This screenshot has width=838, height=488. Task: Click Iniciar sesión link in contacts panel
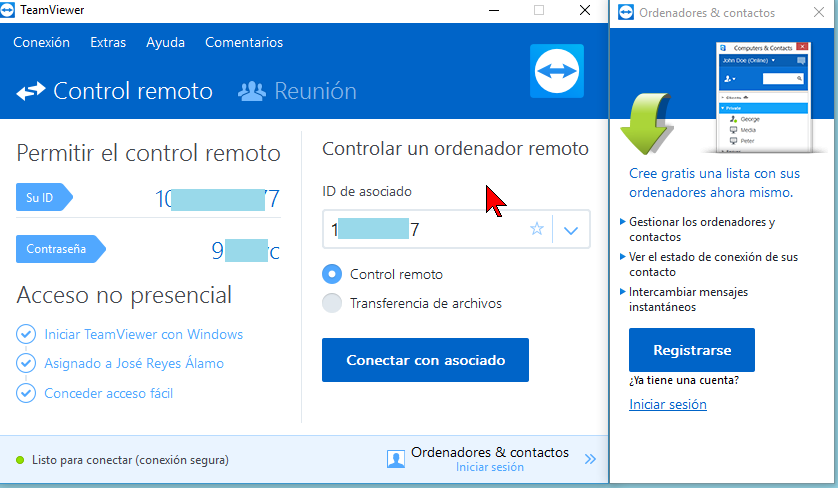[668, 404]
